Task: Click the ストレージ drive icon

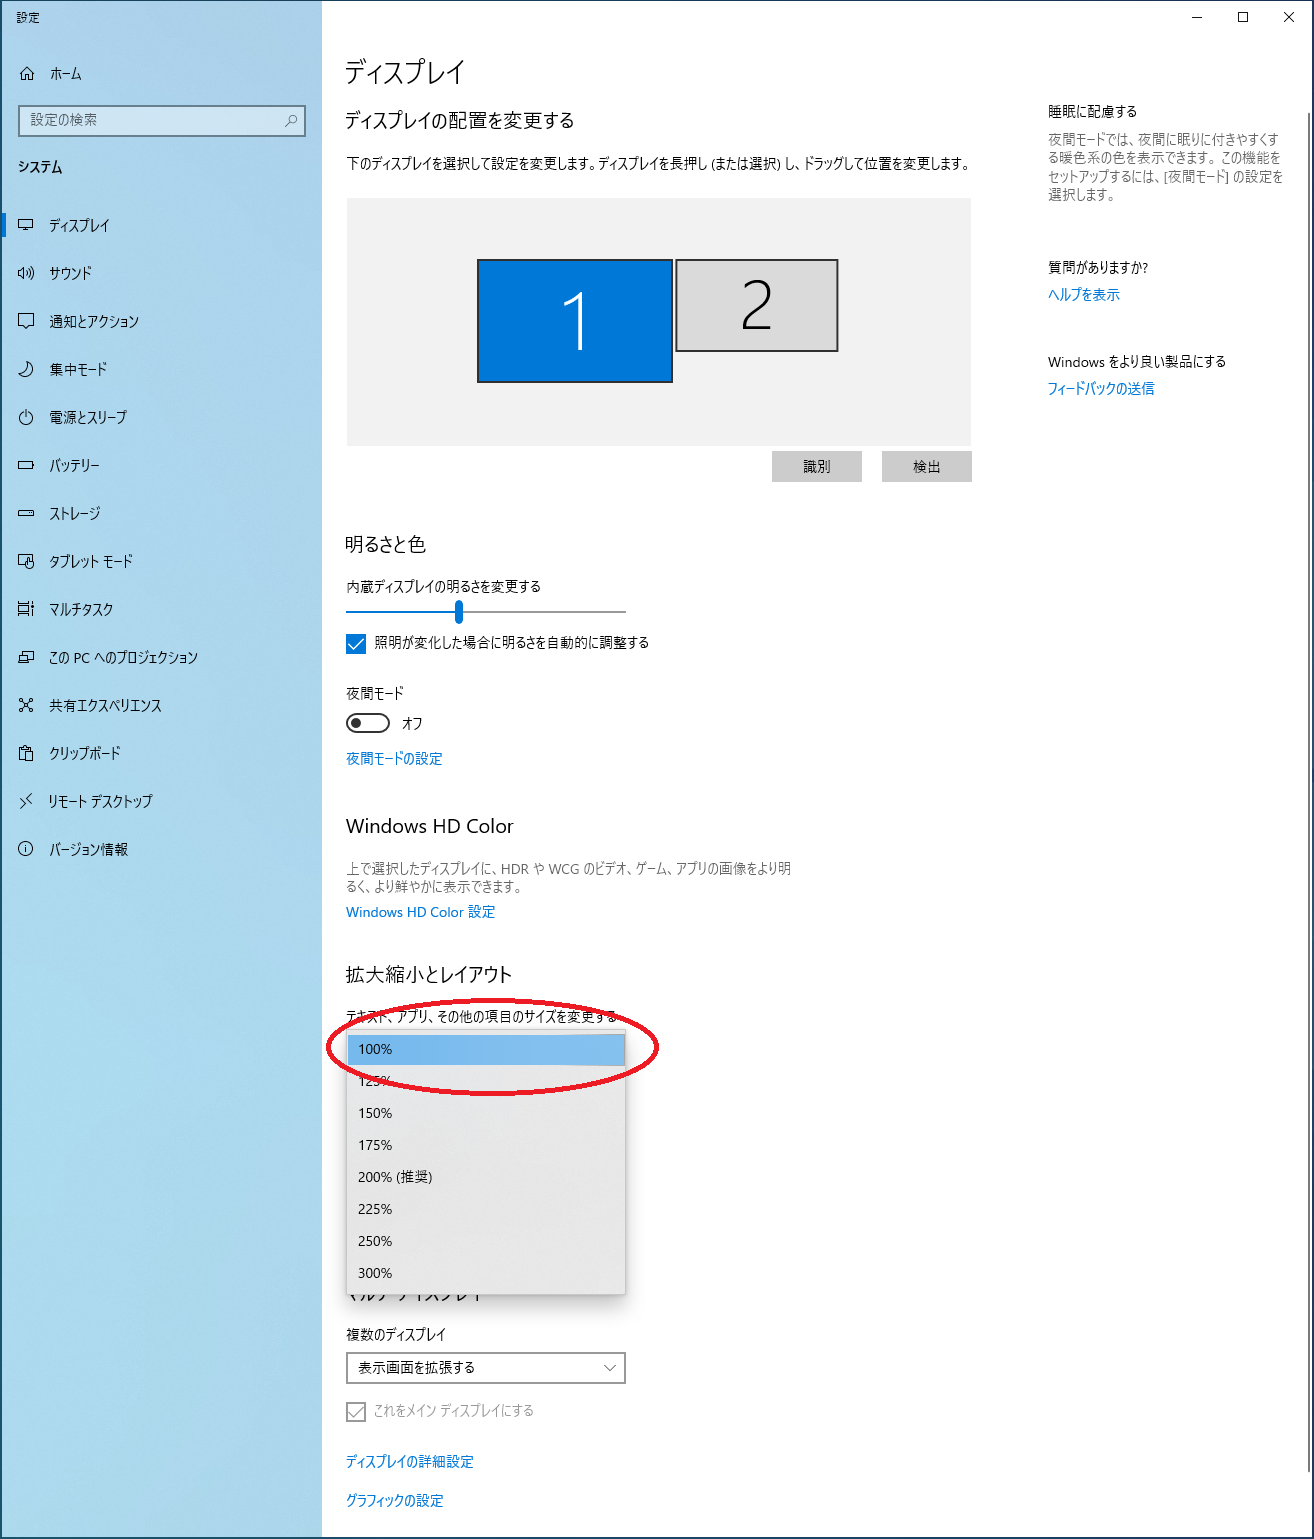Action: 27,513
